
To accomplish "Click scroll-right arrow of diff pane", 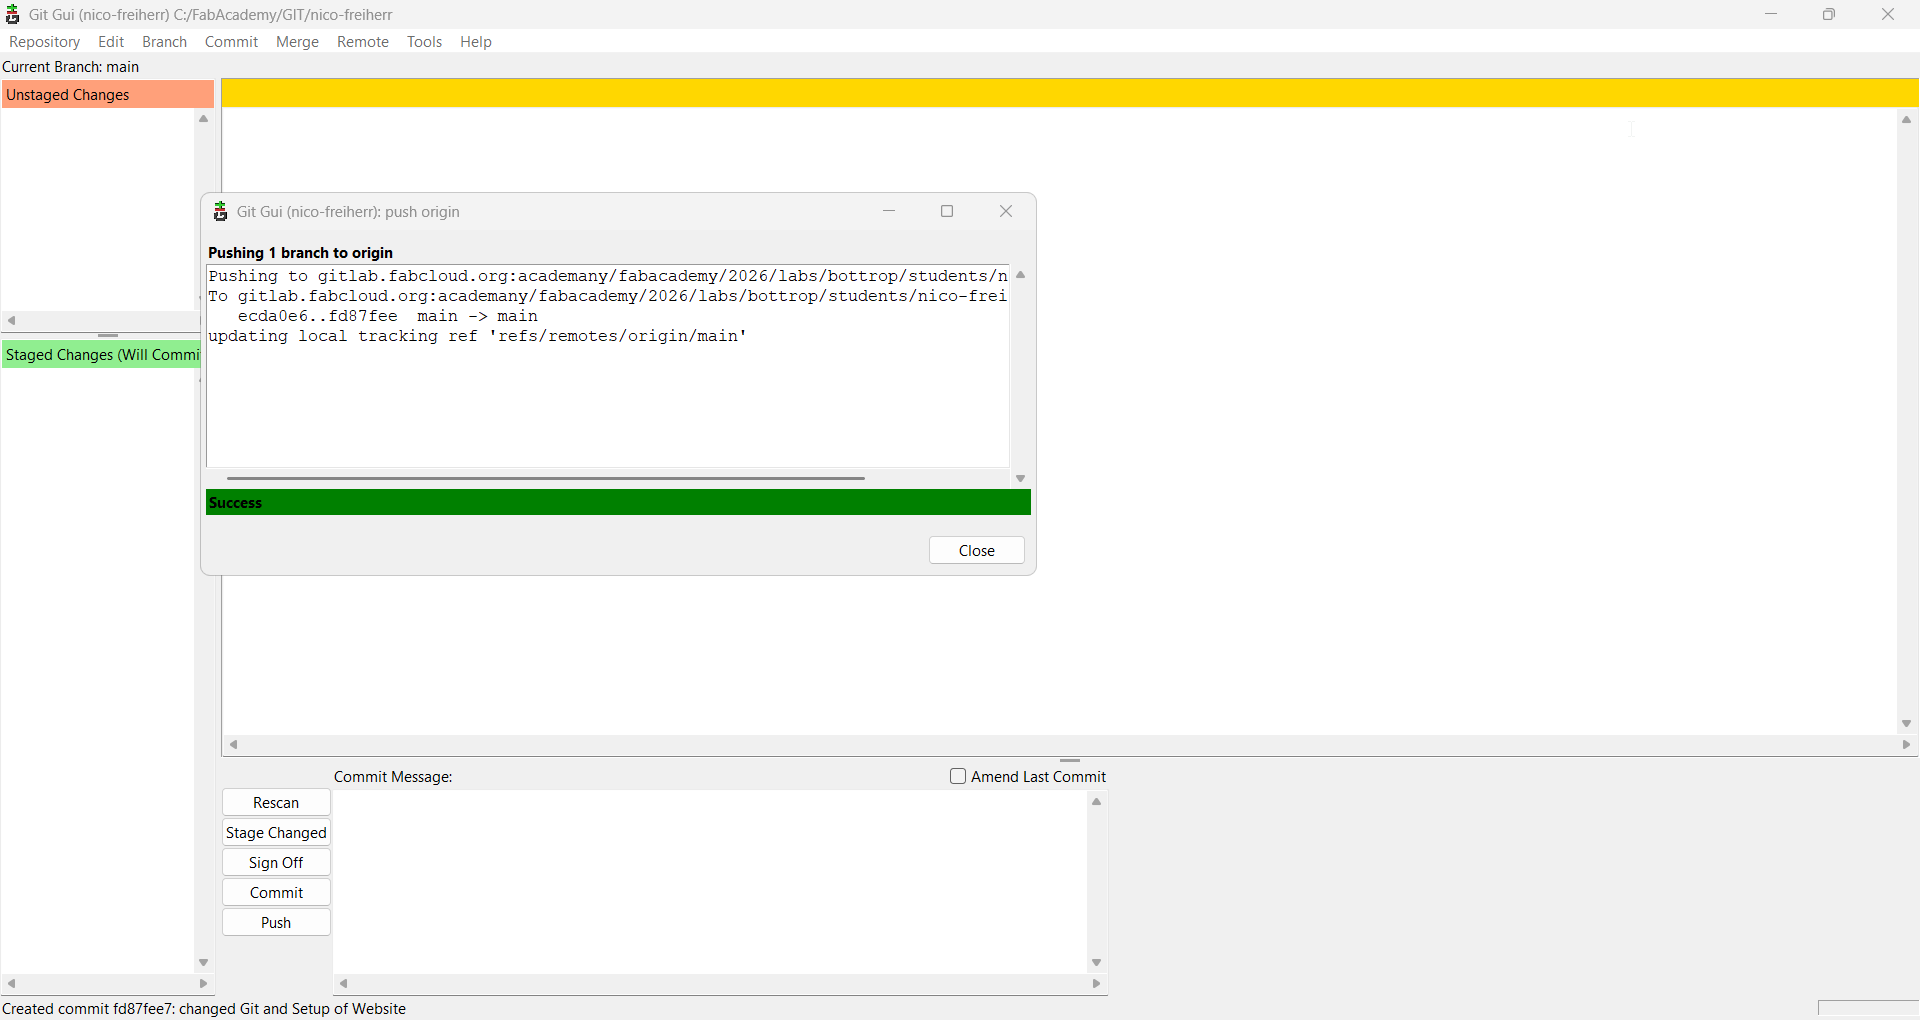I will 1907,745.
